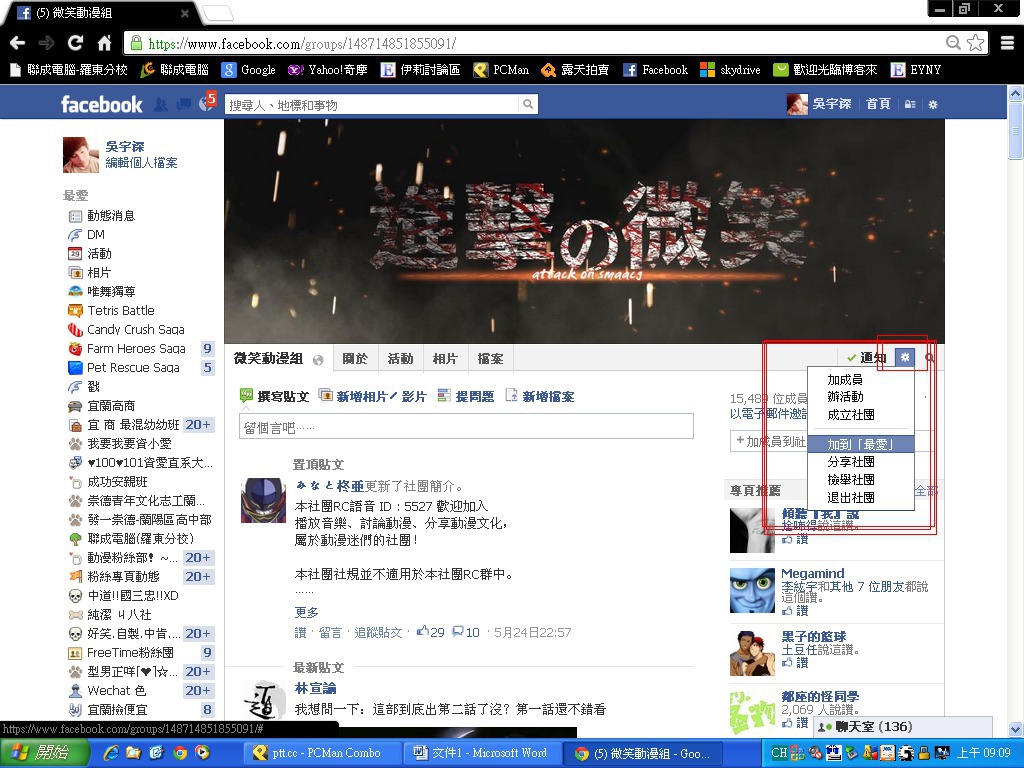Image resolution: width=1024 pixels, height=768 pixels.
Task: Open the skydrive bookmark
Action: click(x=730, y=70)
